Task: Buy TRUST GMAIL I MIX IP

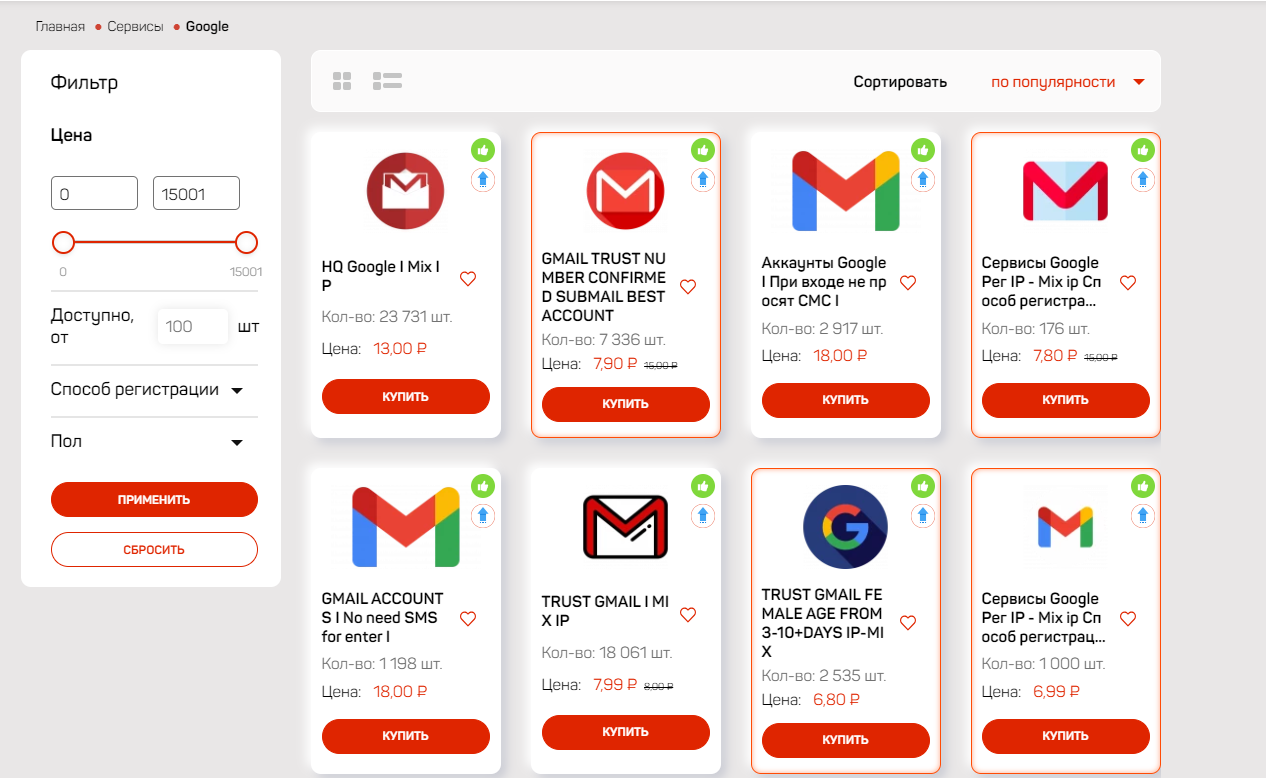Action: point(626,732)
